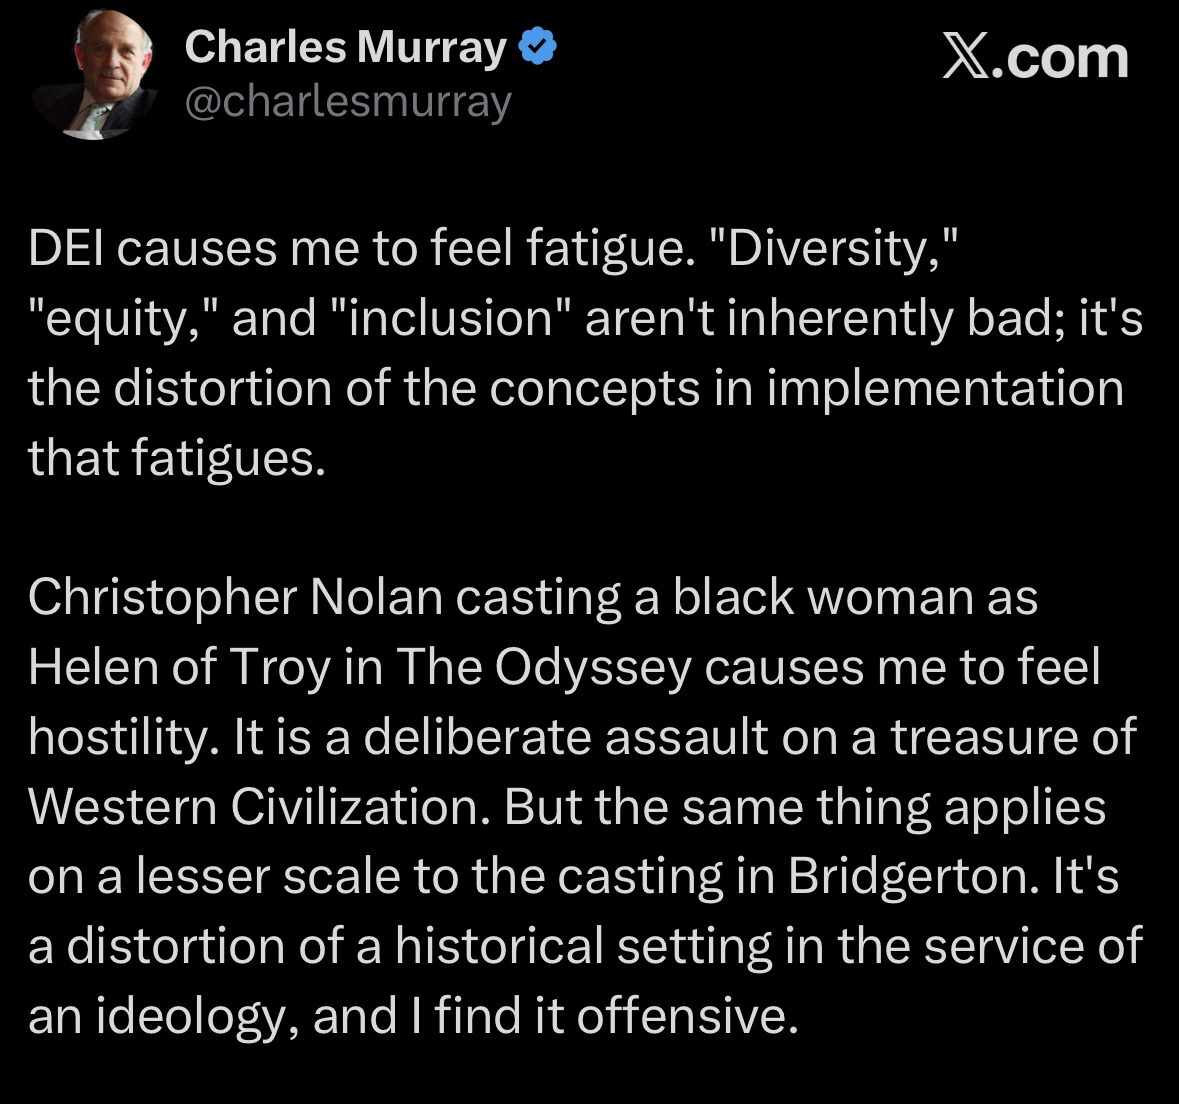Image resolution: width=1179 pixels, height=1104 pixels.
Task: Click the name "Christopher Nolan"
Action: coord(235,597)
